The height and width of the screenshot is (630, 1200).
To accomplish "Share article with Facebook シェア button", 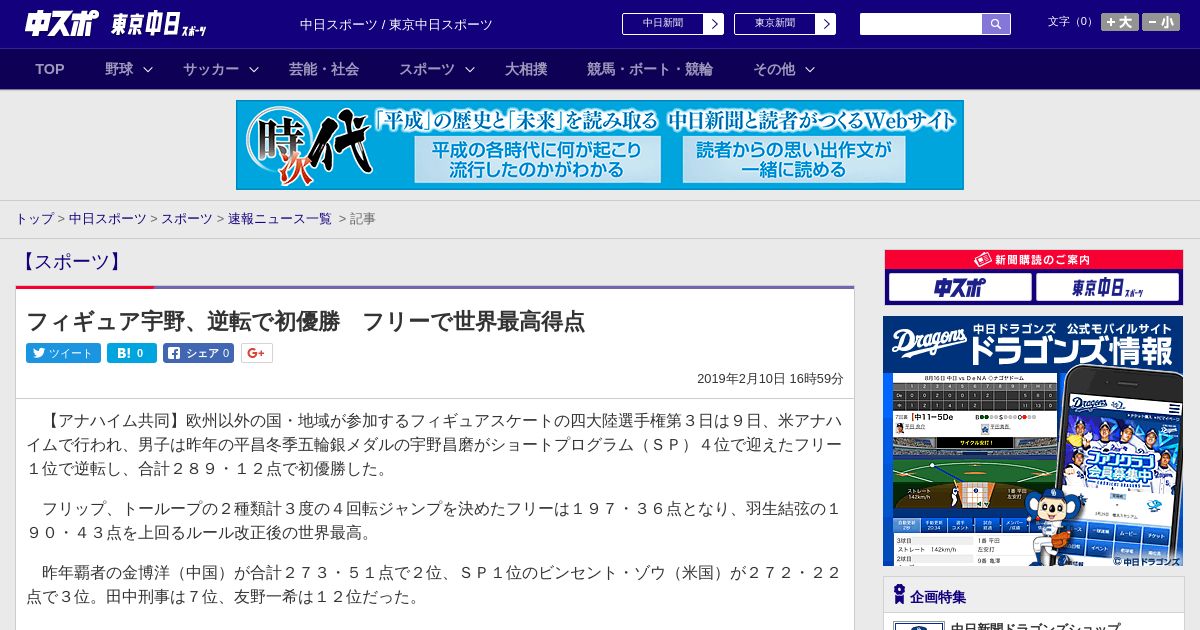I will [198, 353].
